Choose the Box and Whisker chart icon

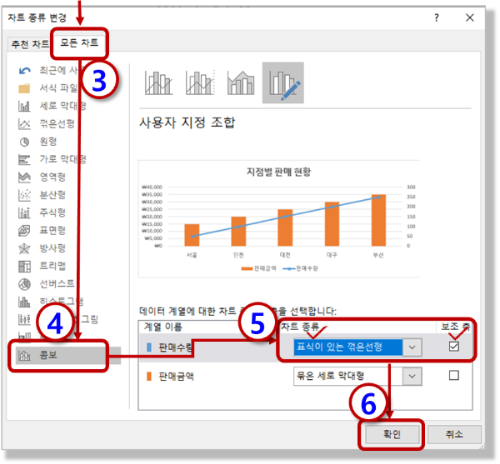coord(24,319)
